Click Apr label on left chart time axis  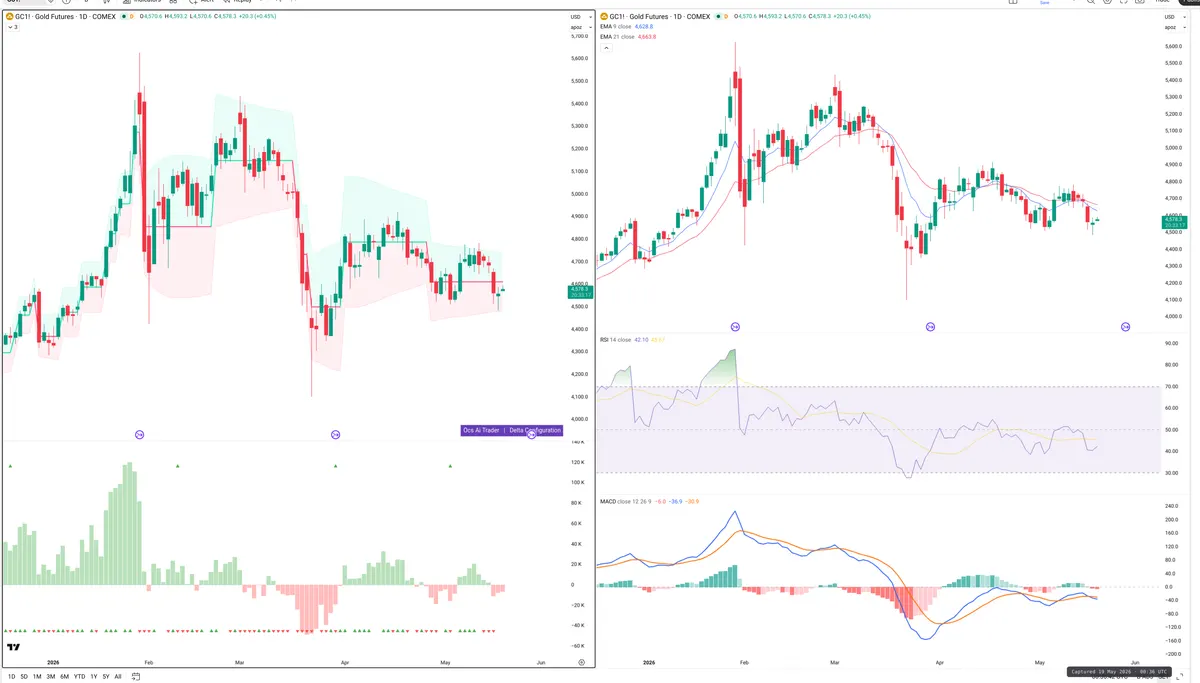coord(345,662)
